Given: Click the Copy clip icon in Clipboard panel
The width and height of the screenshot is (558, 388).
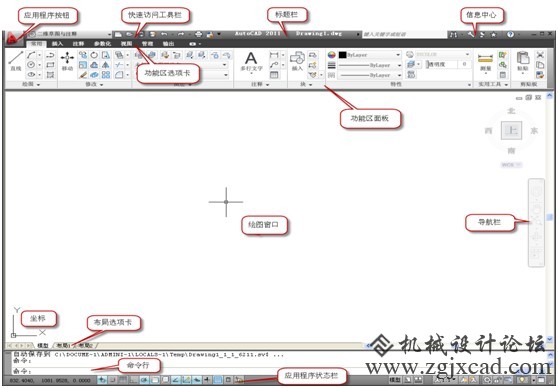Looking at the screenshot, I should click(540, 65).
